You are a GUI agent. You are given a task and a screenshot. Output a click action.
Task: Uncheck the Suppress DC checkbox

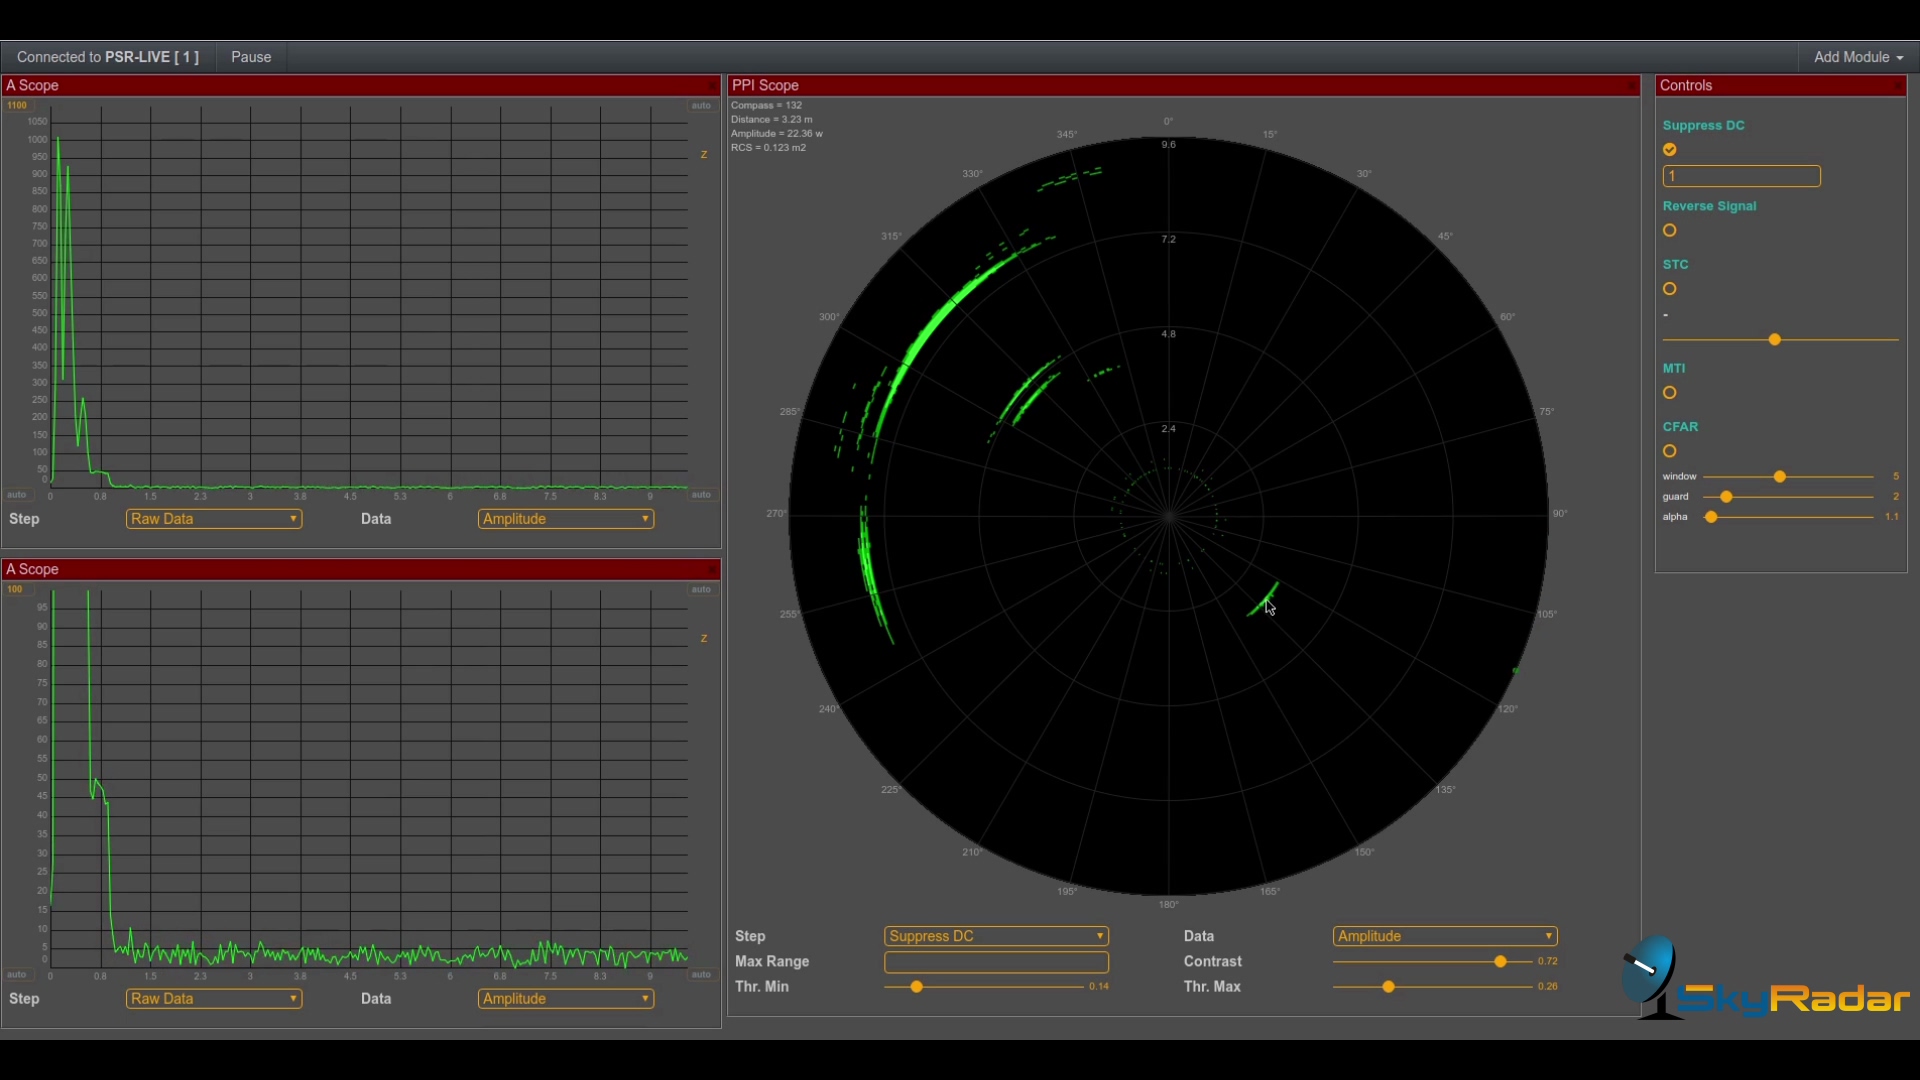(x=1668, y=149)
